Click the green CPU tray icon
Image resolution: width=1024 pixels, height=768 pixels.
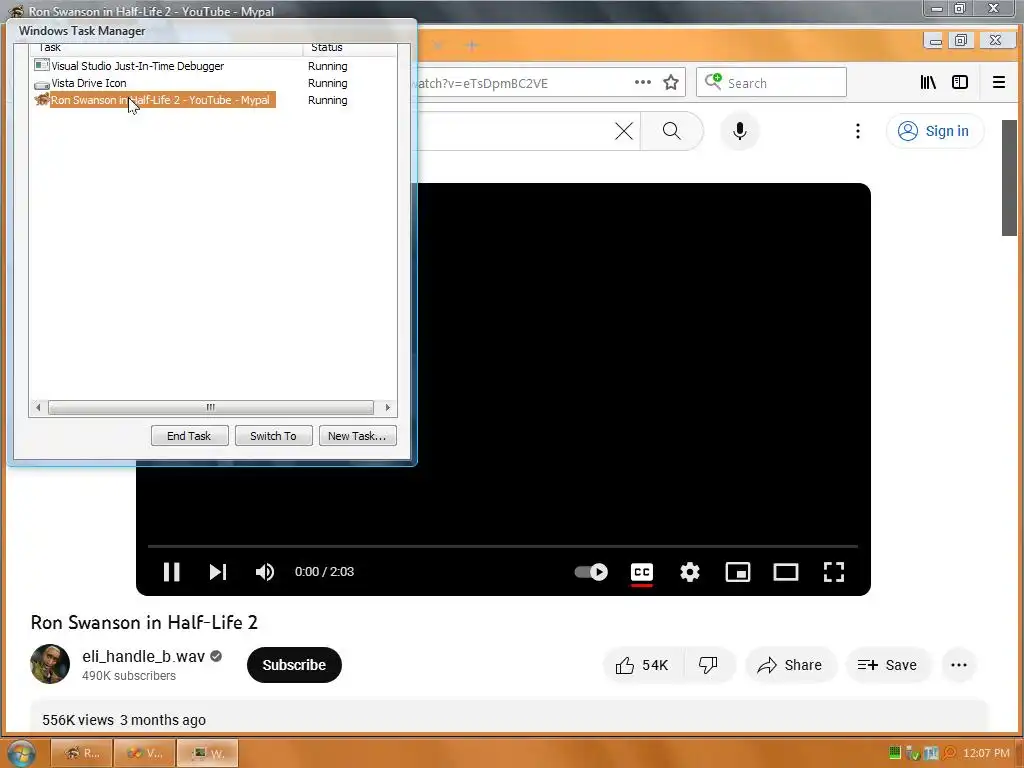click(x=895, y=753)
